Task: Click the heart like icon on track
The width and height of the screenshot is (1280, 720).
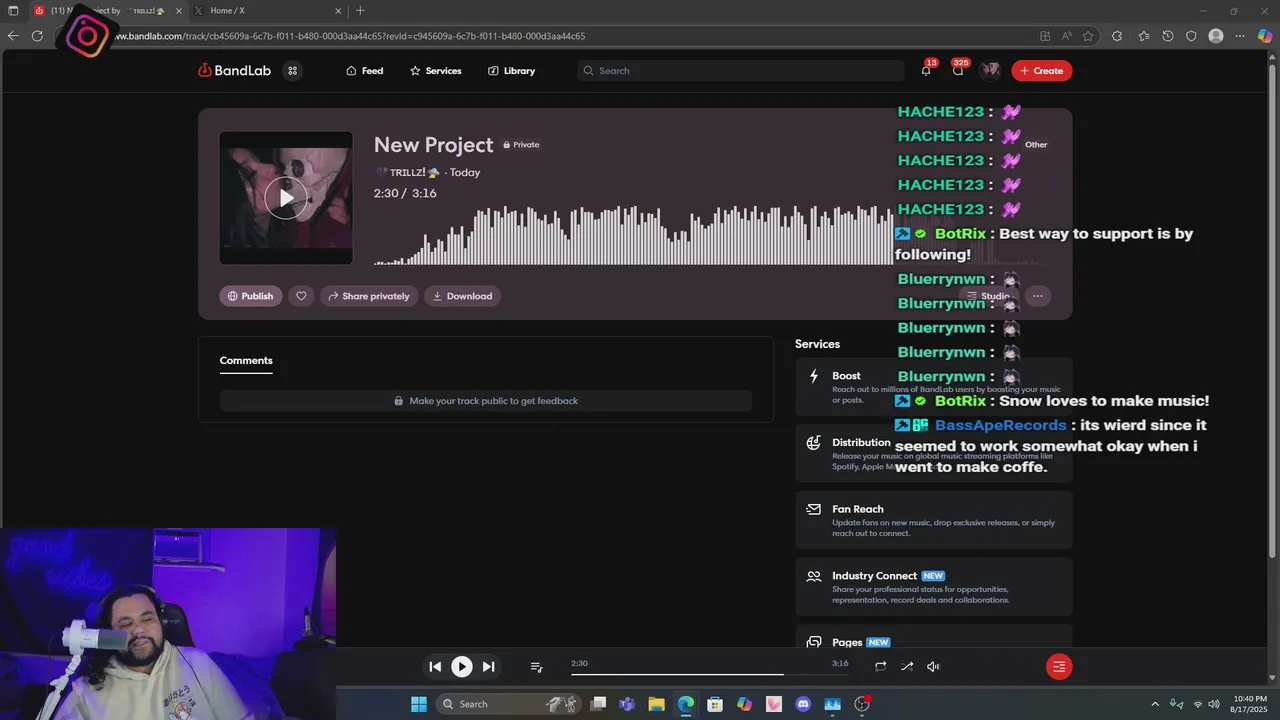Action: coord(301,296)
